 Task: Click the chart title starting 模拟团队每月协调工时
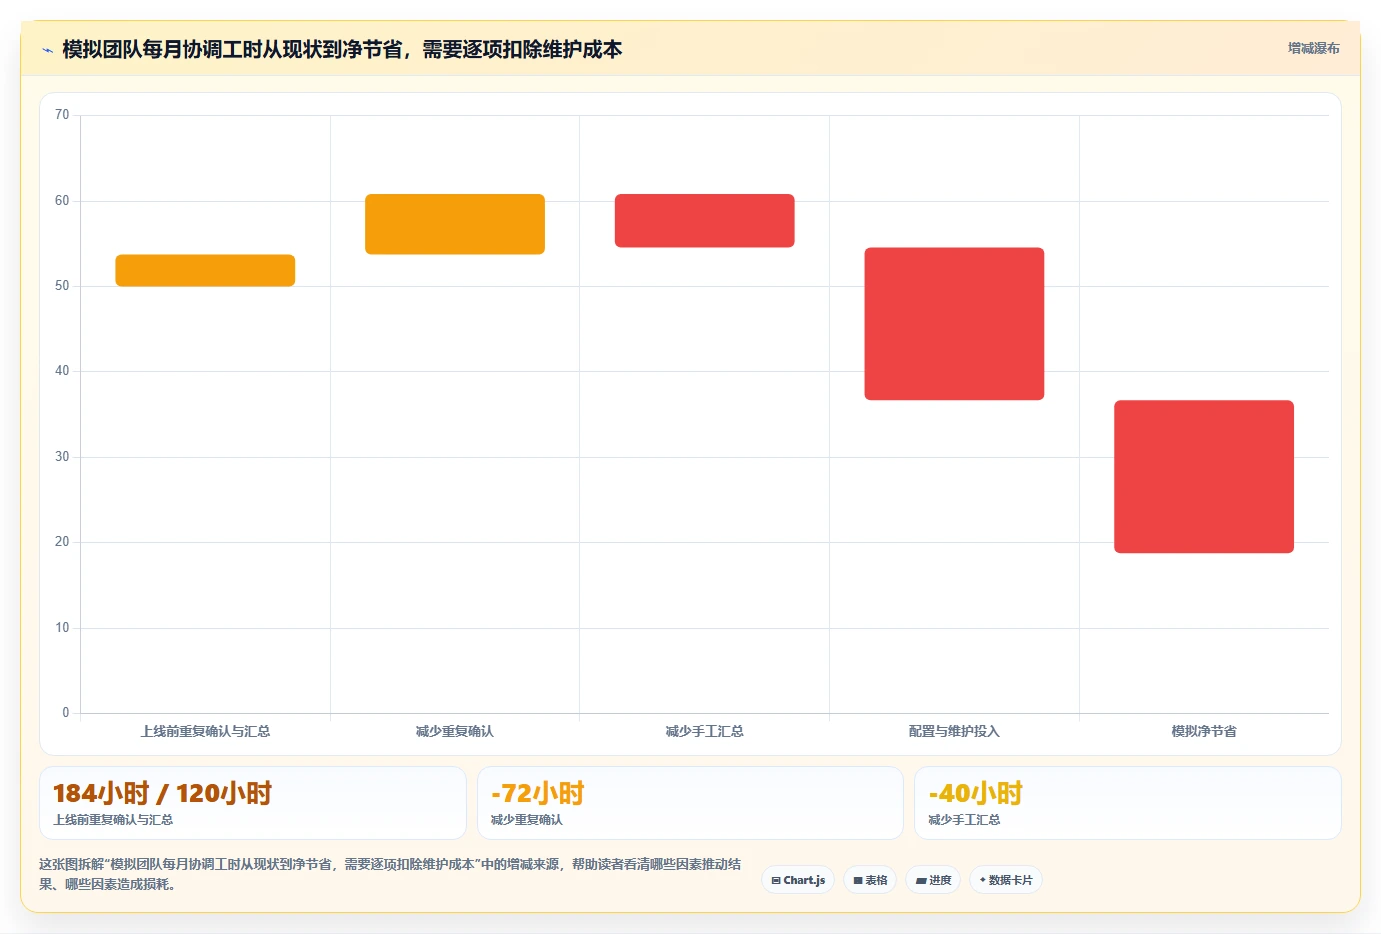tap(342, 49)
